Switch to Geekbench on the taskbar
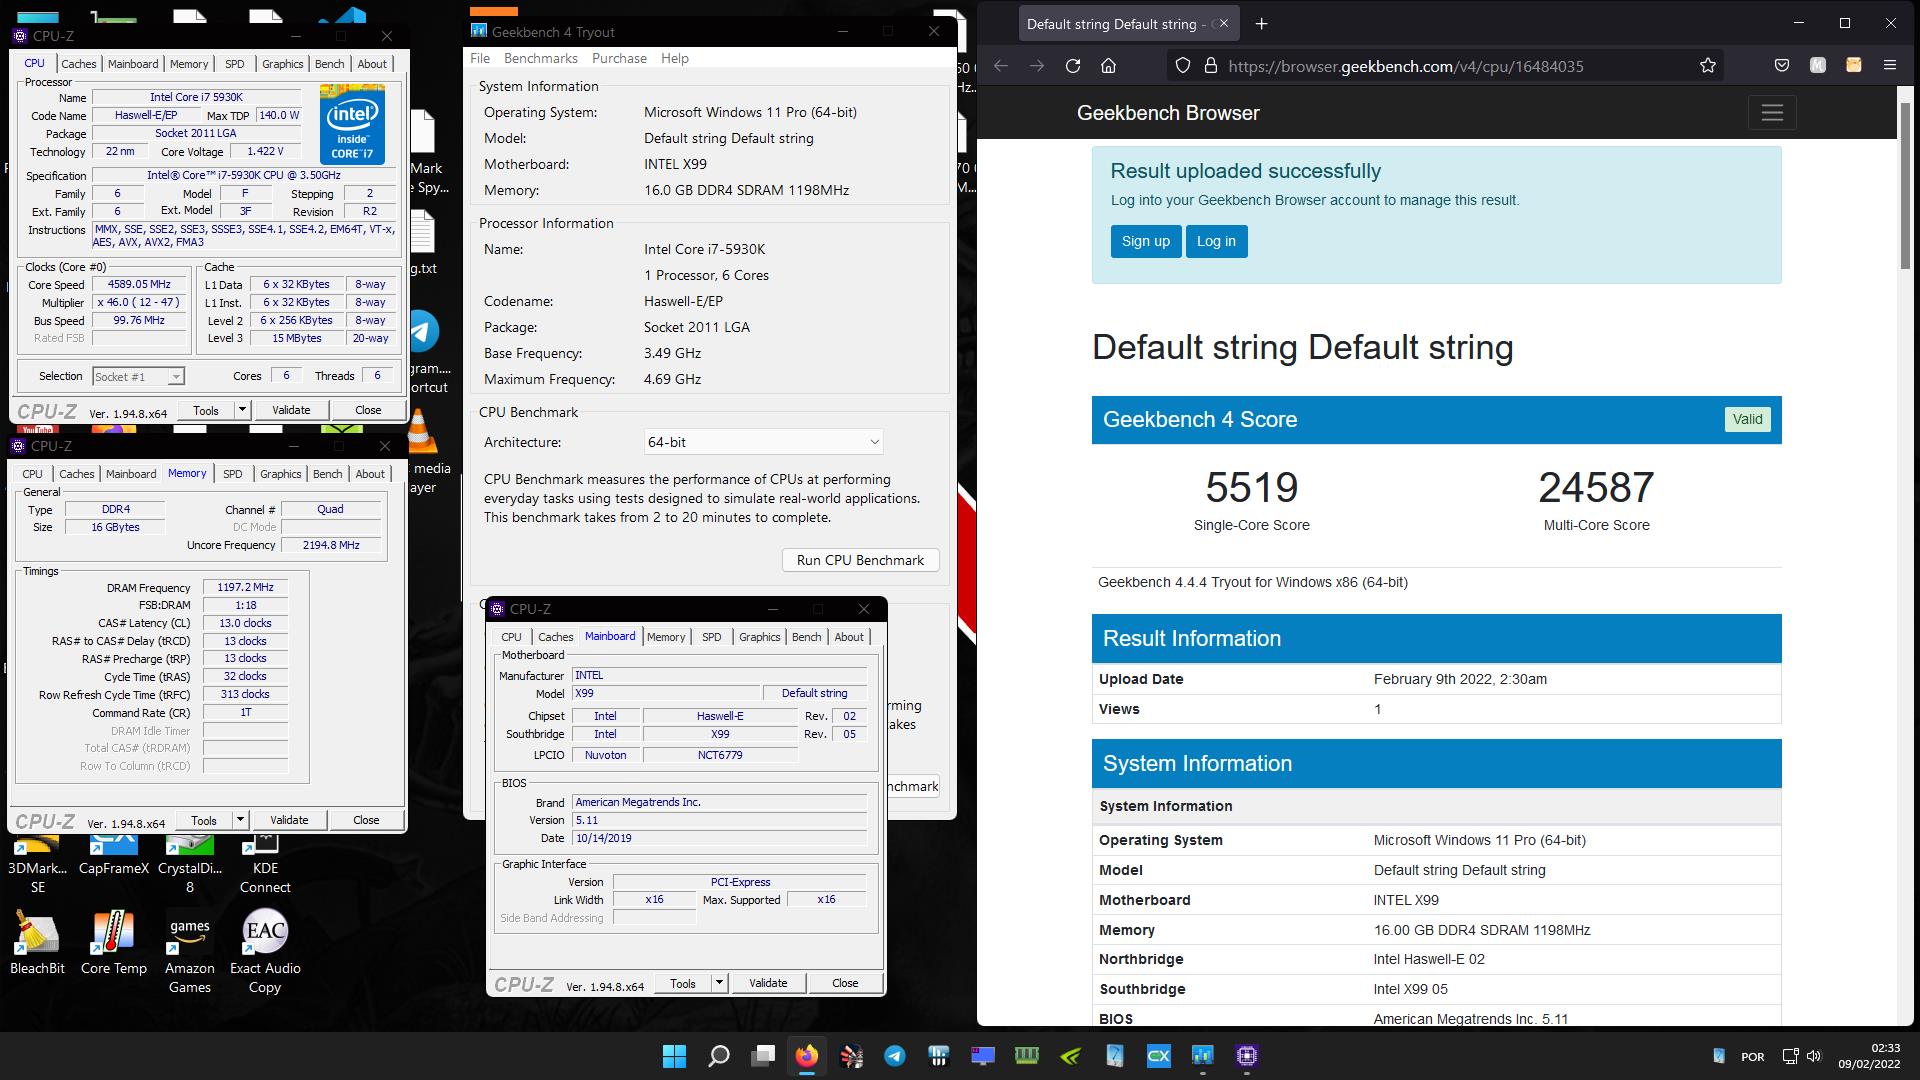This screenshot has height=1080, width=1920. pos(1203,1056)
